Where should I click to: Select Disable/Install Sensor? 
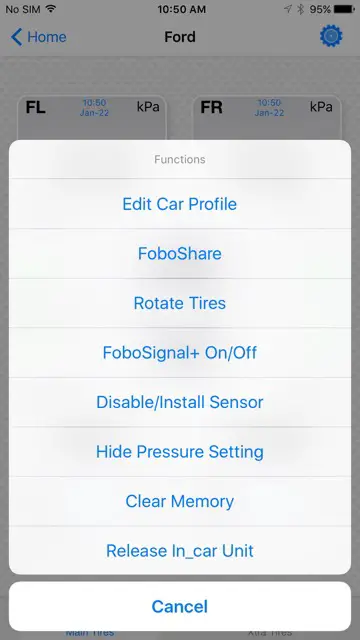point(180,402)
